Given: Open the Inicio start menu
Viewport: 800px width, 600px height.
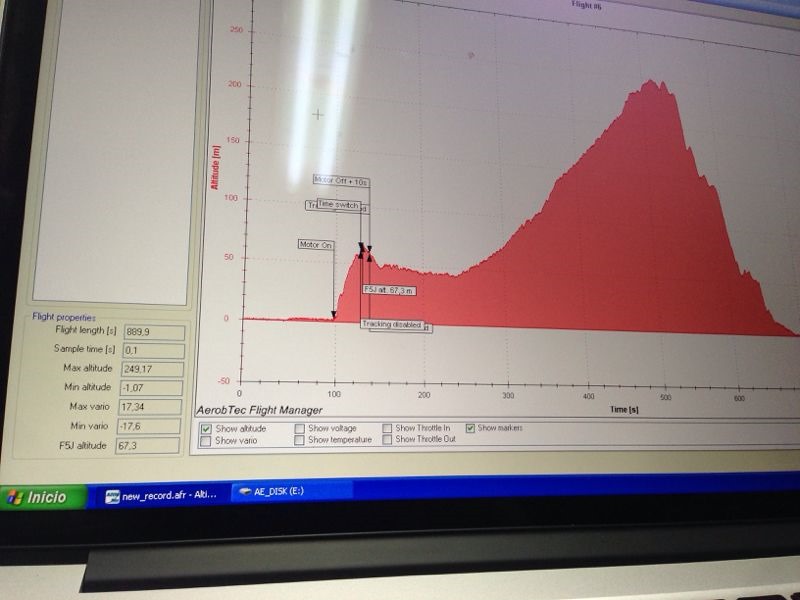Looking at the screenshot, I should click(40, 497).
